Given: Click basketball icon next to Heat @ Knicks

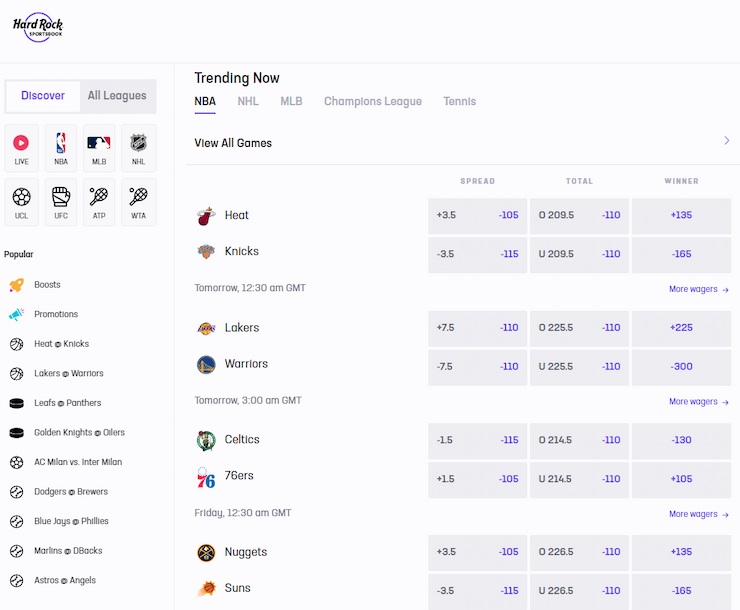Looking at the screenshot, I should (17, 344).
